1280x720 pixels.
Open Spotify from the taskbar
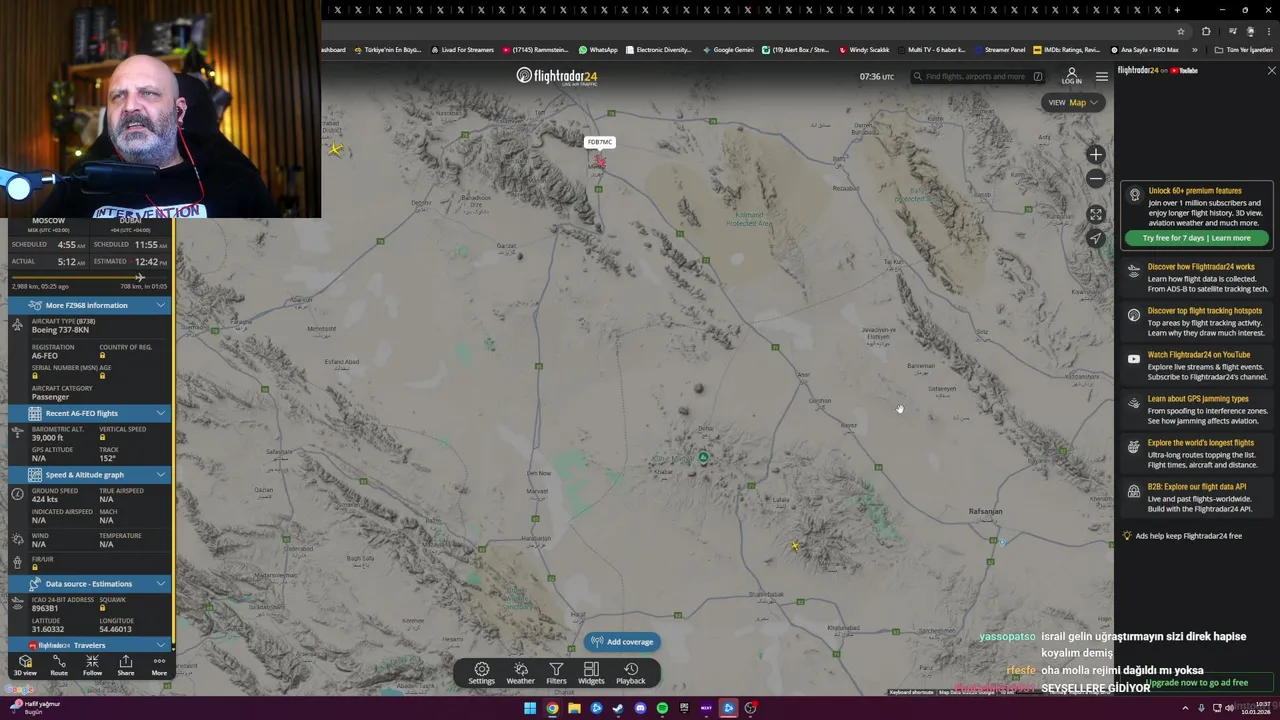(x=662, y=708)
